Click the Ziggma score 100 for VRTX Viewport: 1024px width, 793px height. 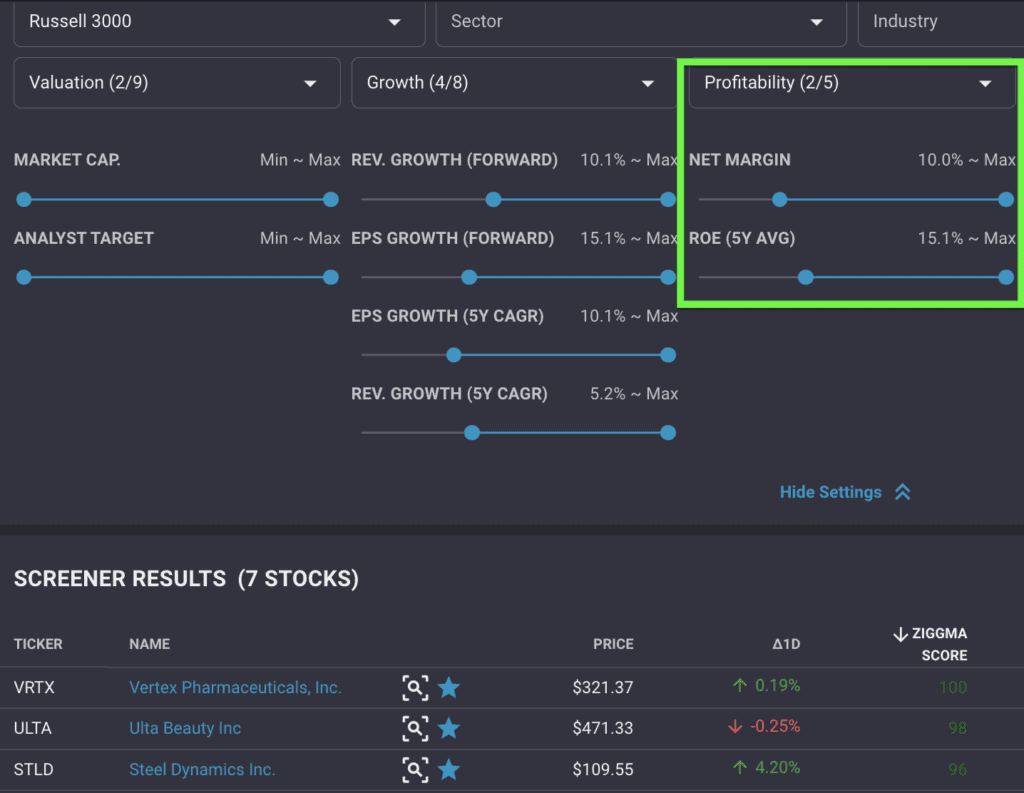953,687
